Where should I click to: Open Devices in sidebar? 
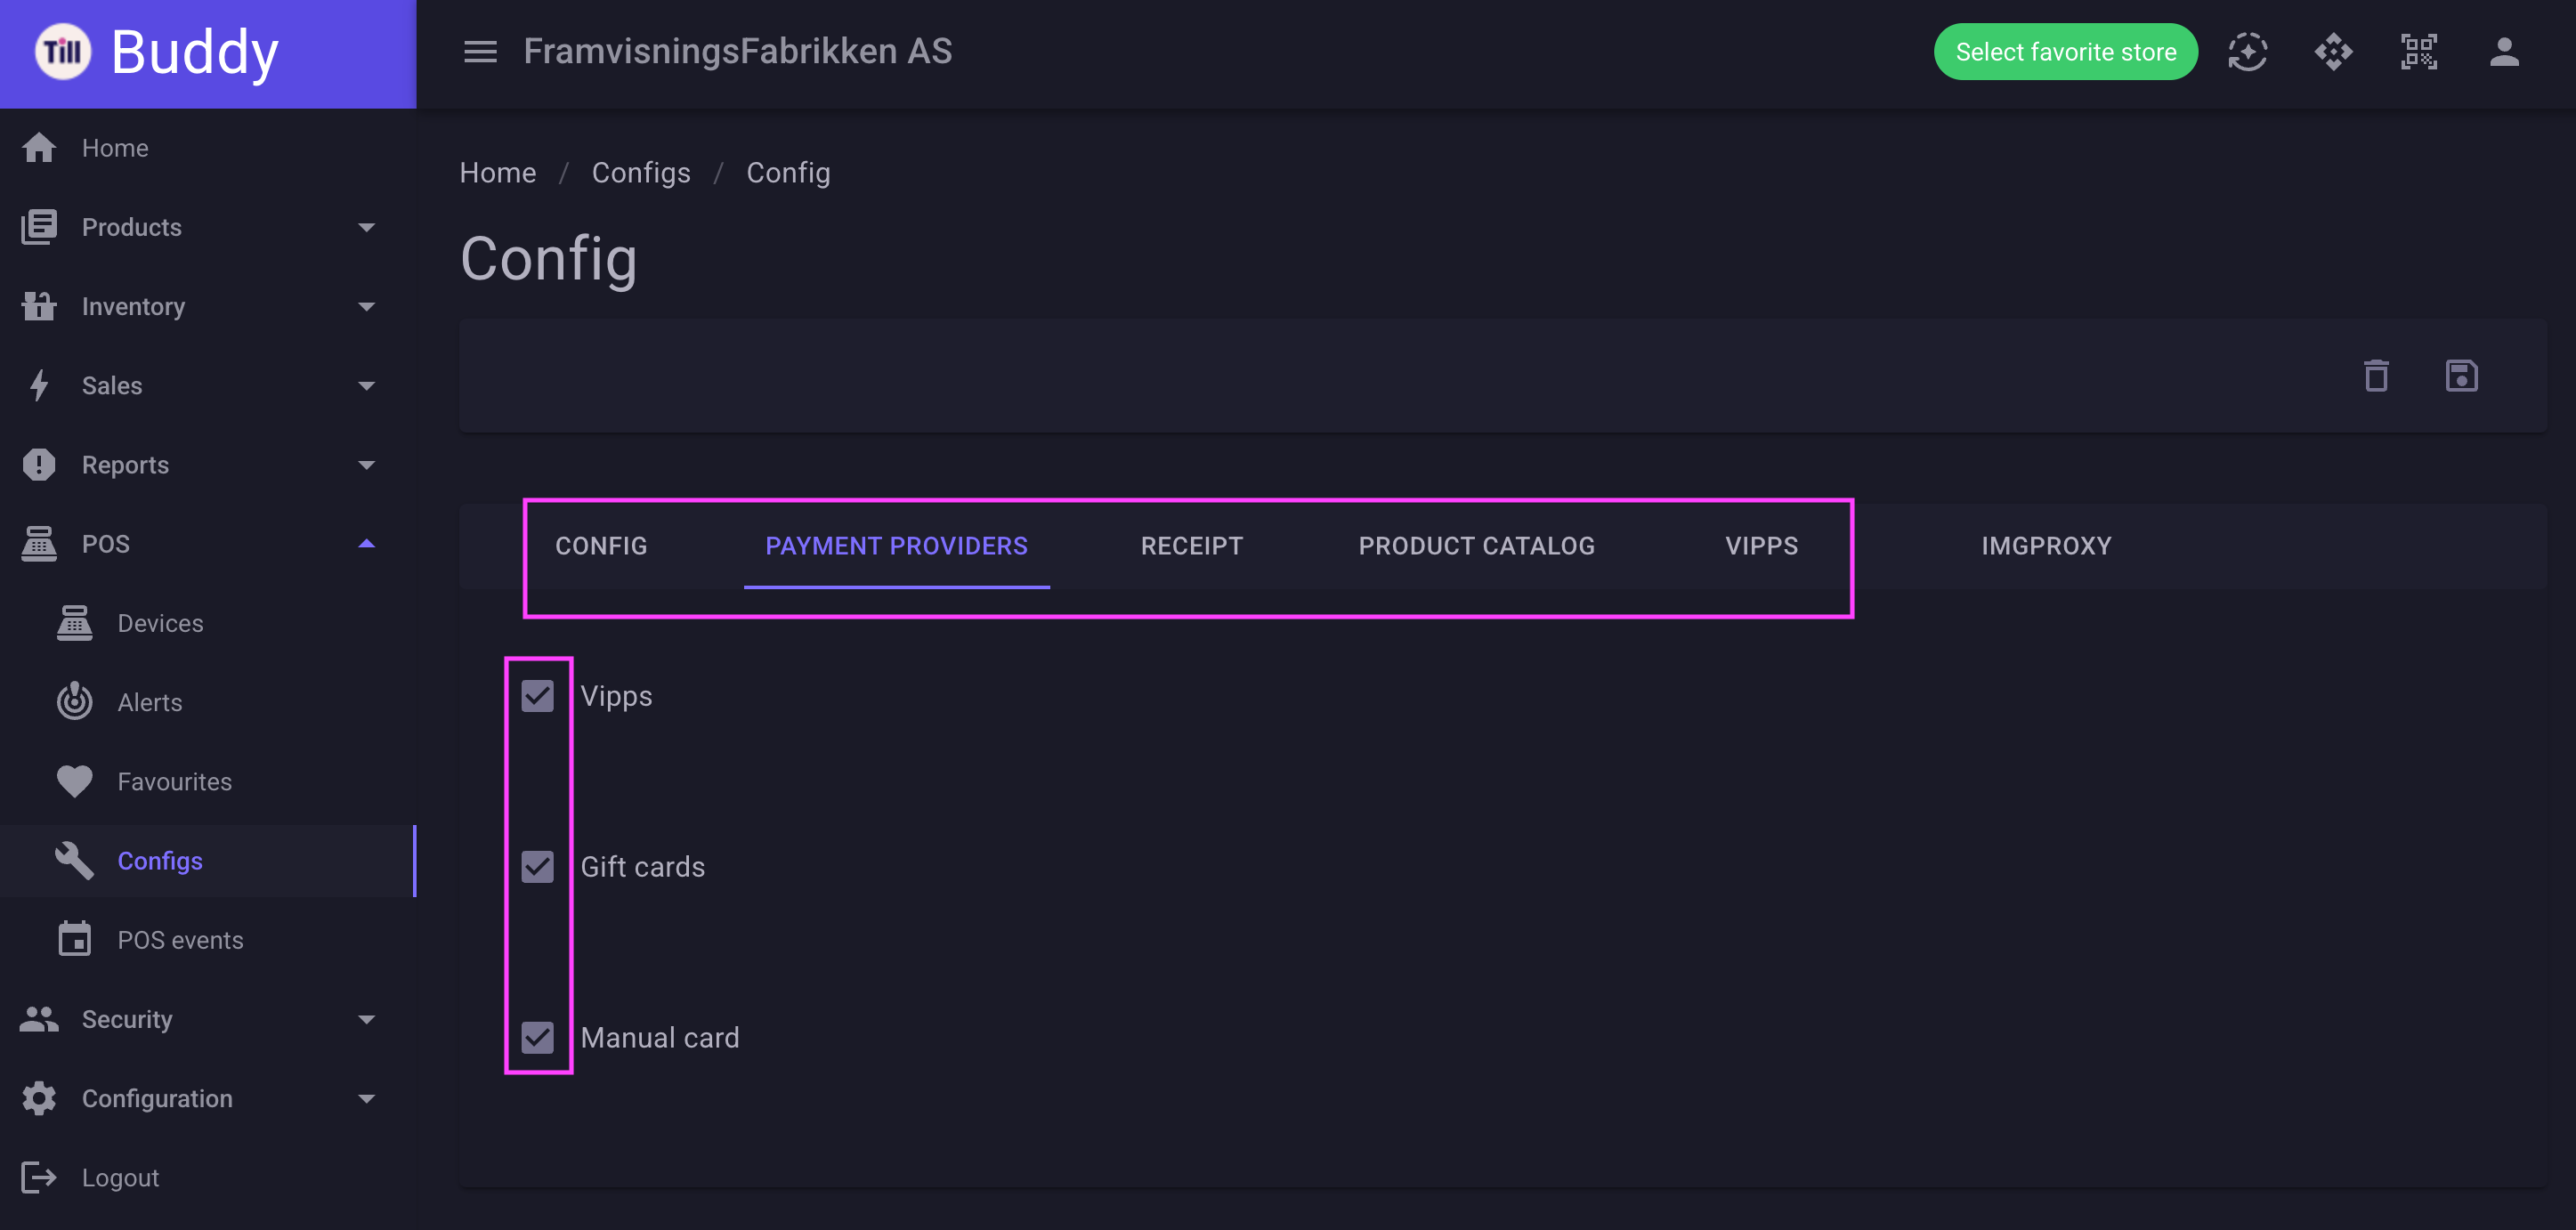208,623
